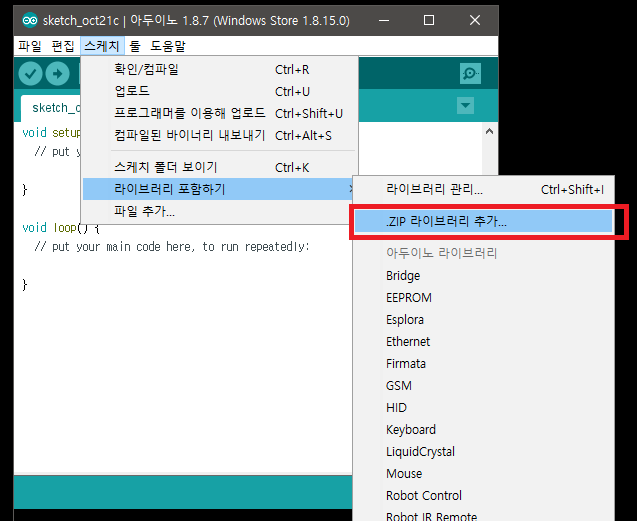
Task: Include the Bridge library
Action: tap(483, 276)
